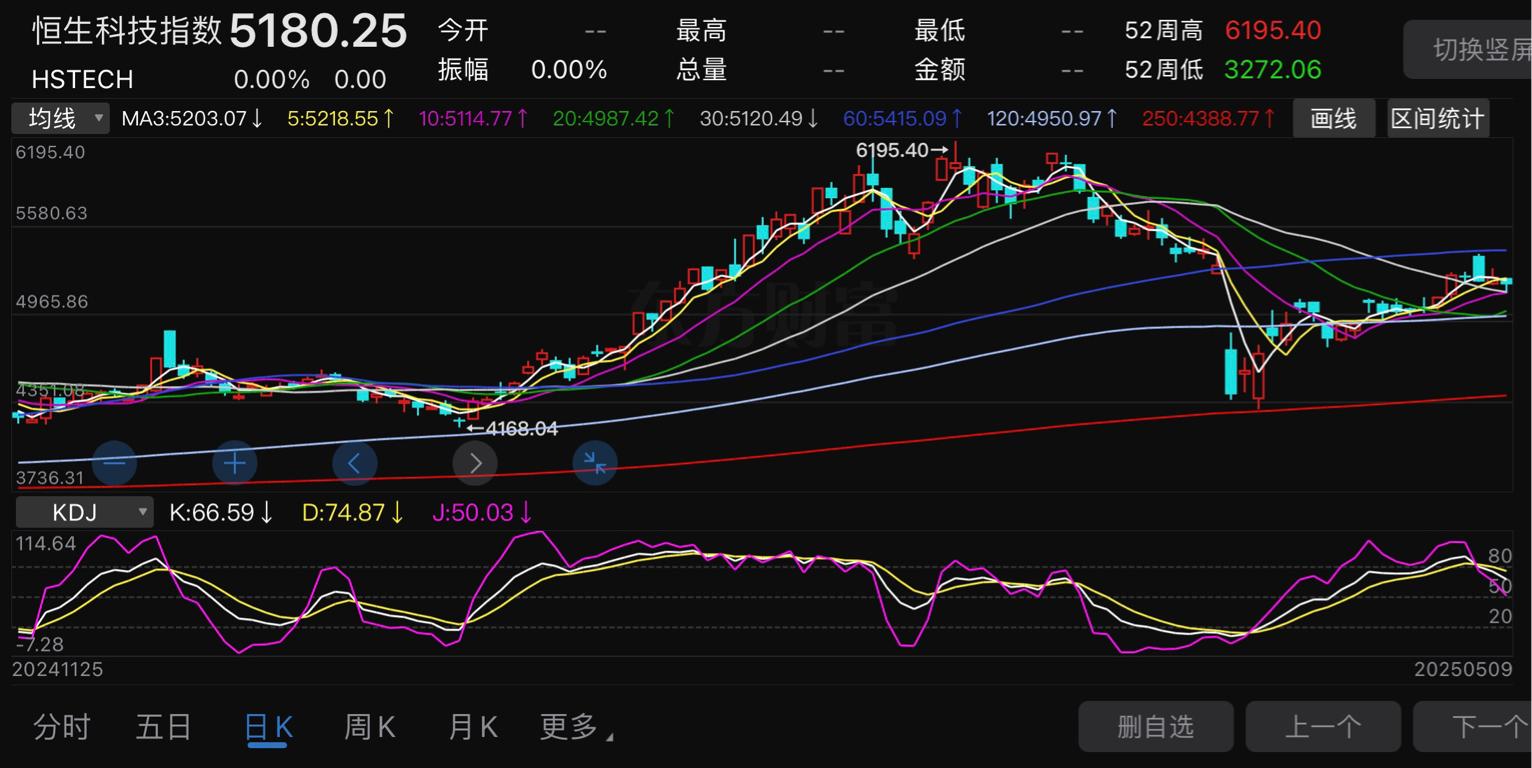Go to previous stock with 上一个
The height and width of the screenshot is (768, 1532).
(x=1323, y=727)
